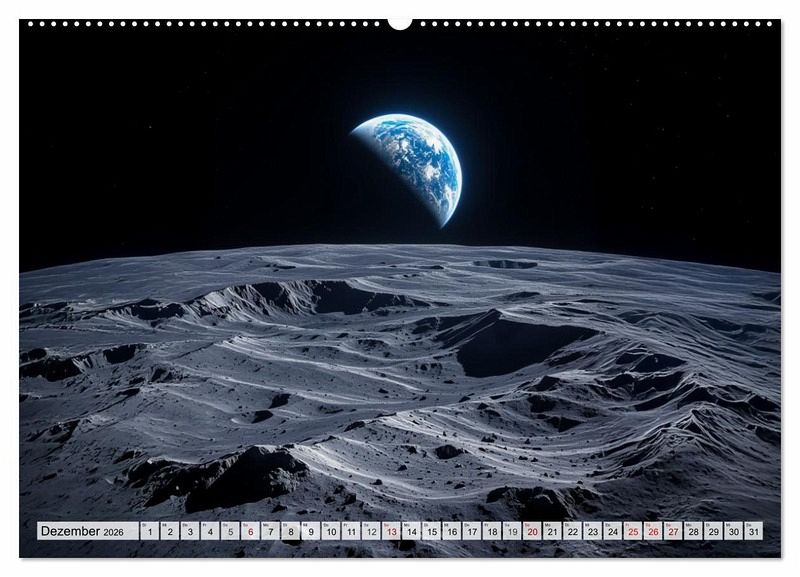Pick day 9 in the date row
Image resolution: width=800 pixels, height=577 pixels.
click(310, 532)
